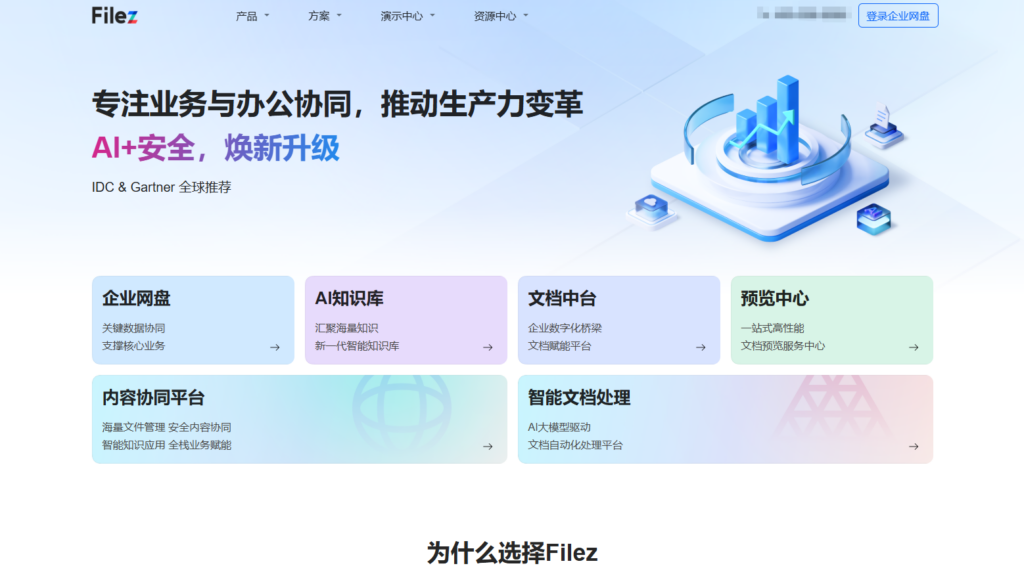1024x572 pixels.
Task: Expand the 产品 dropdown menu
Action: click(252, 16)
